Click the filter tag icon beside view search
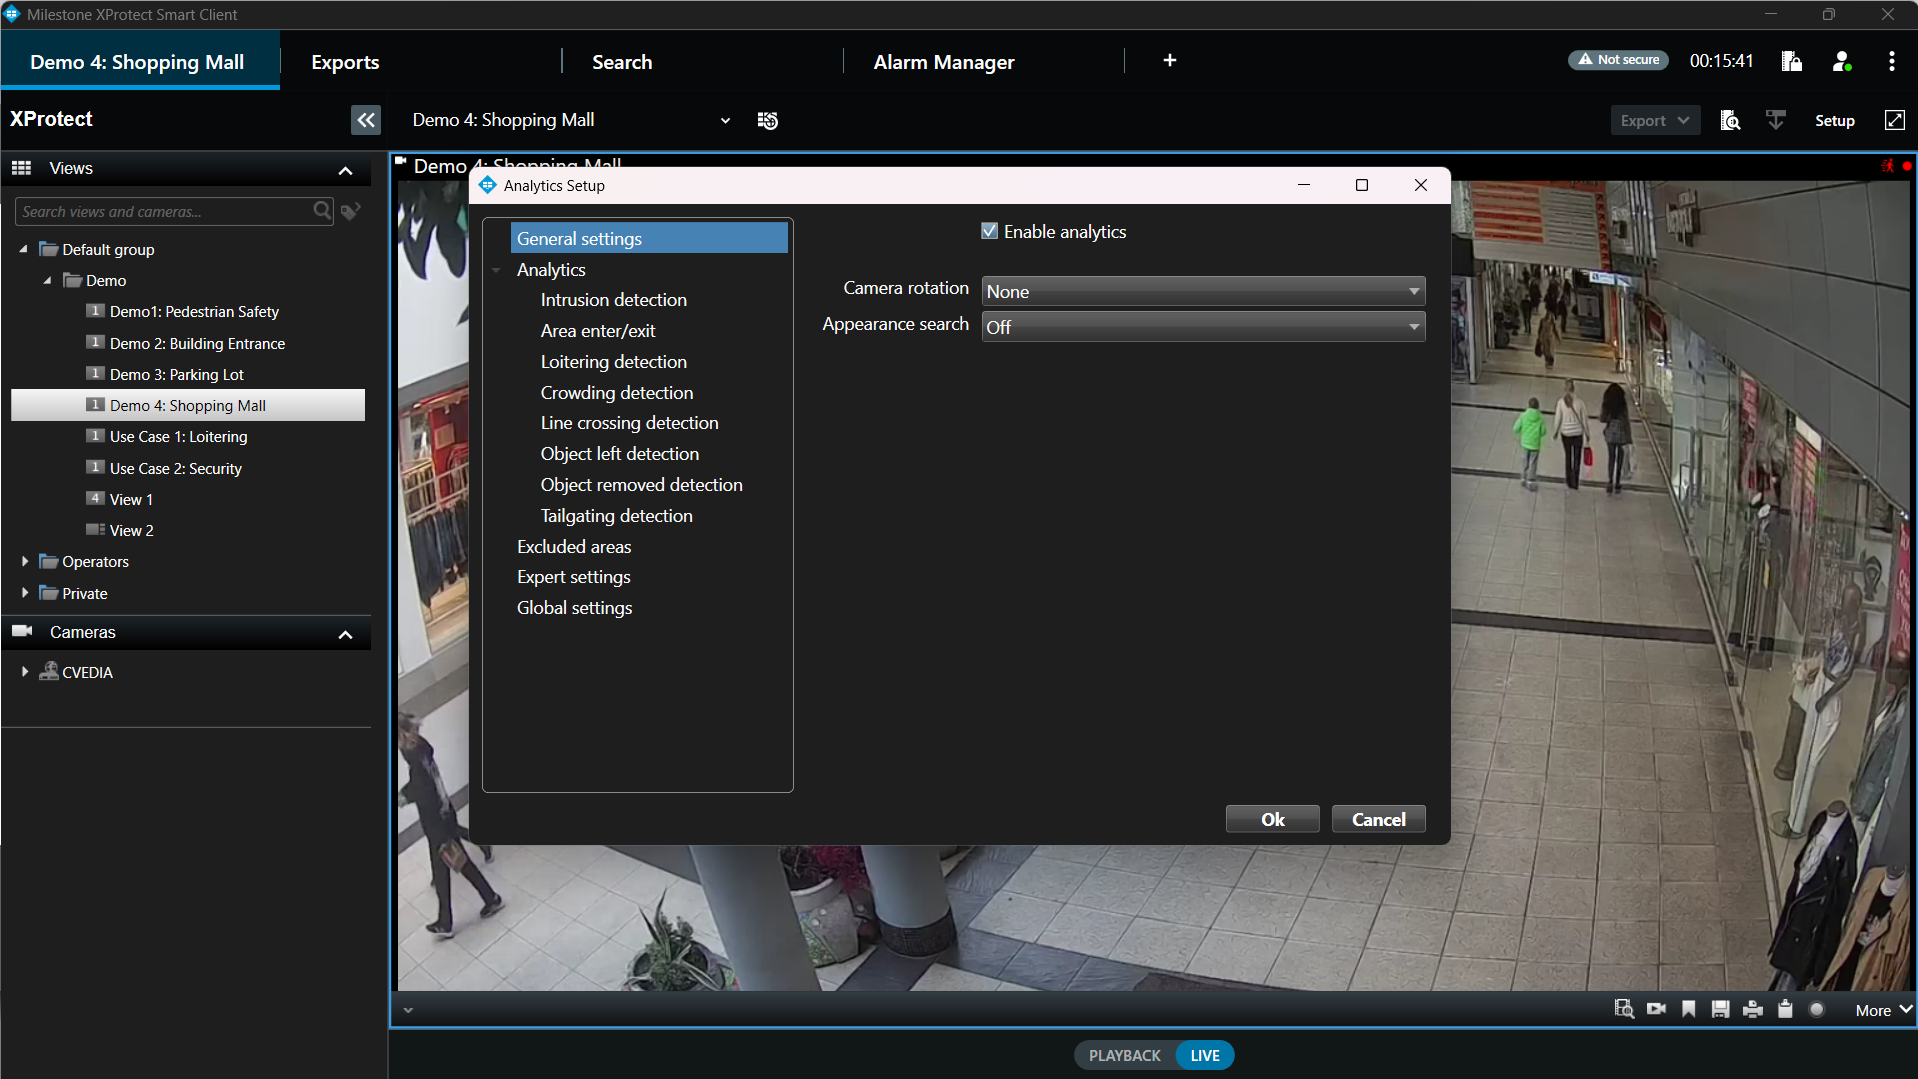 tap(350, 211)
